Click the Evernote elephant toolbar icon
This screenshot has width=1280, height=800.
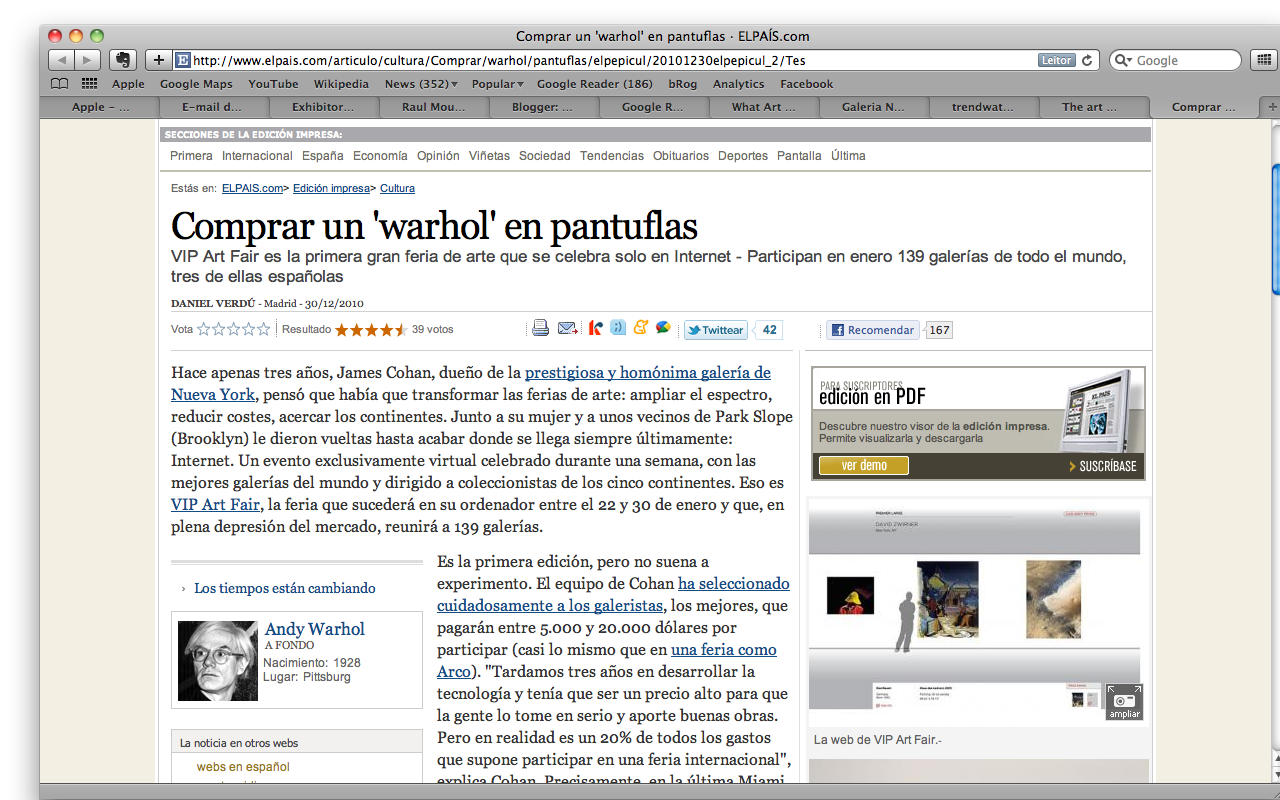(122, 60)
